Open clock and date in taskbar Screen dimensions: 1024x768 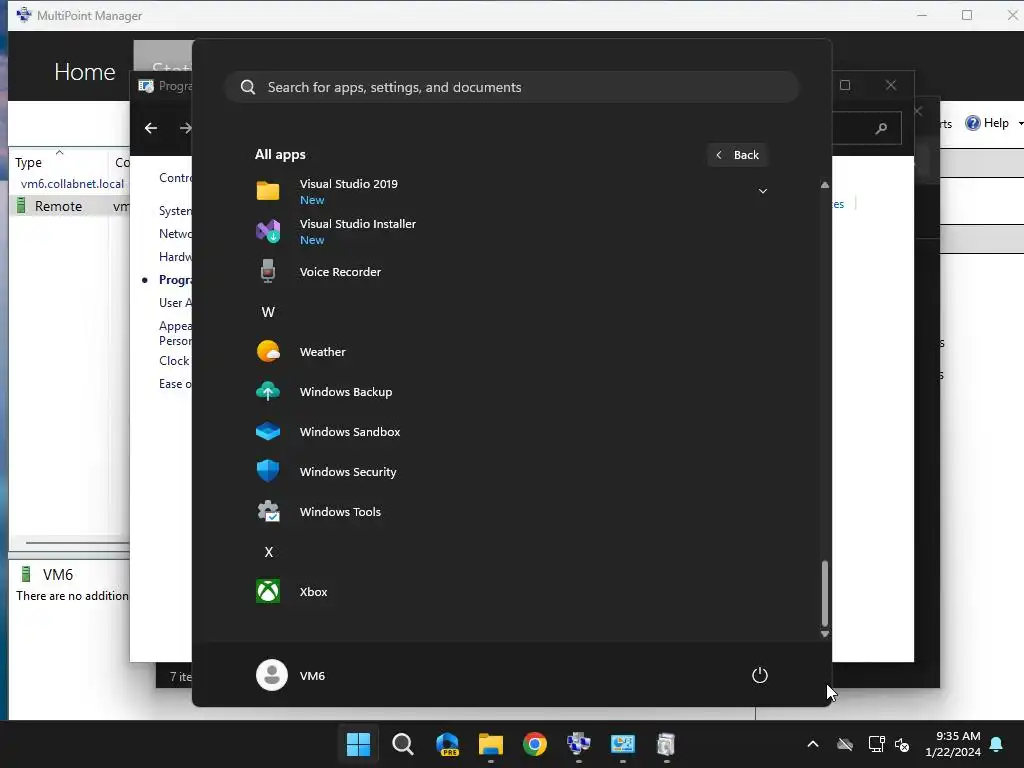click(953, 744)
